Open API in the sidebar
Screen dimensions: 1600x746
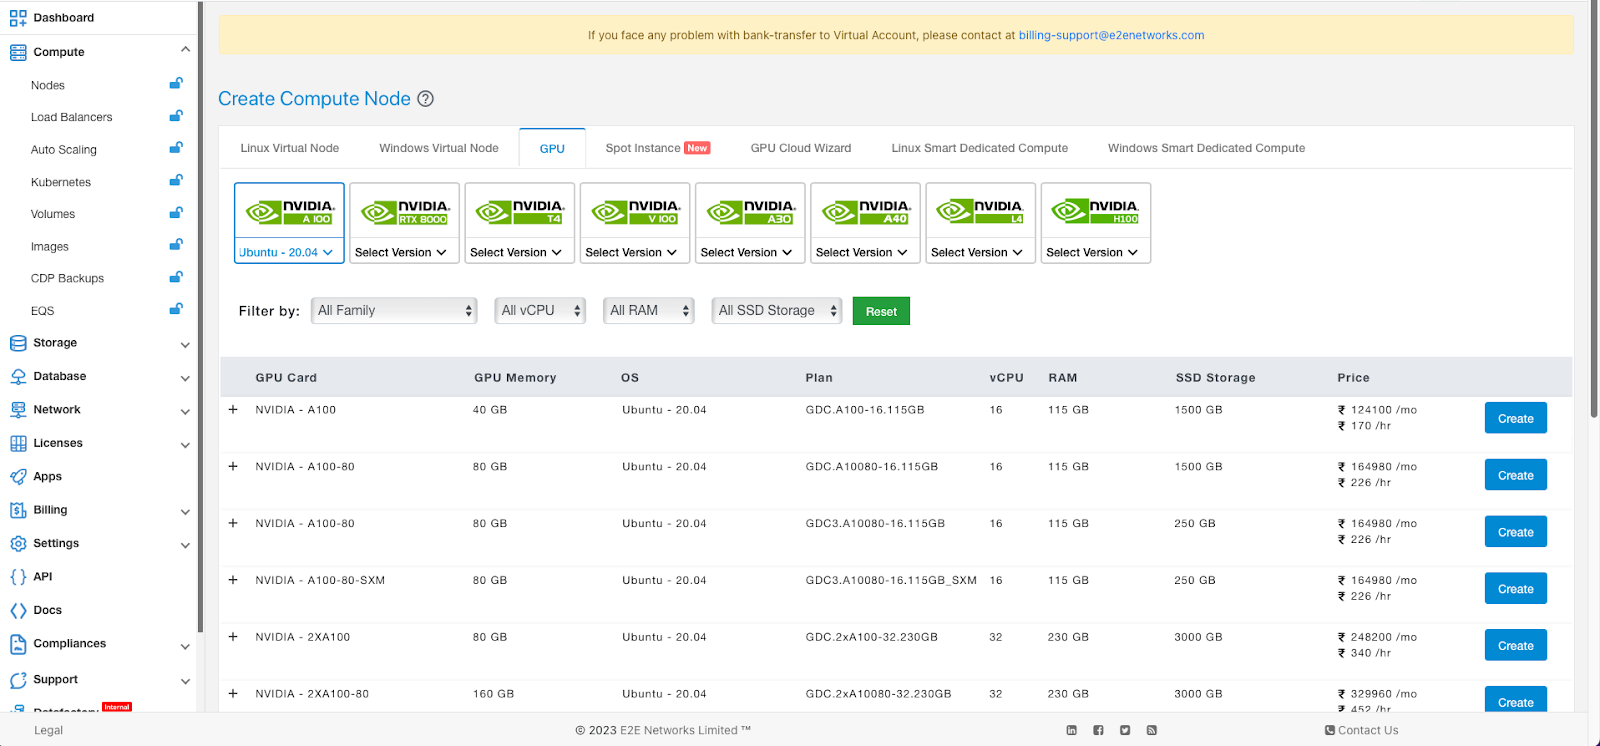pos(42,577)
